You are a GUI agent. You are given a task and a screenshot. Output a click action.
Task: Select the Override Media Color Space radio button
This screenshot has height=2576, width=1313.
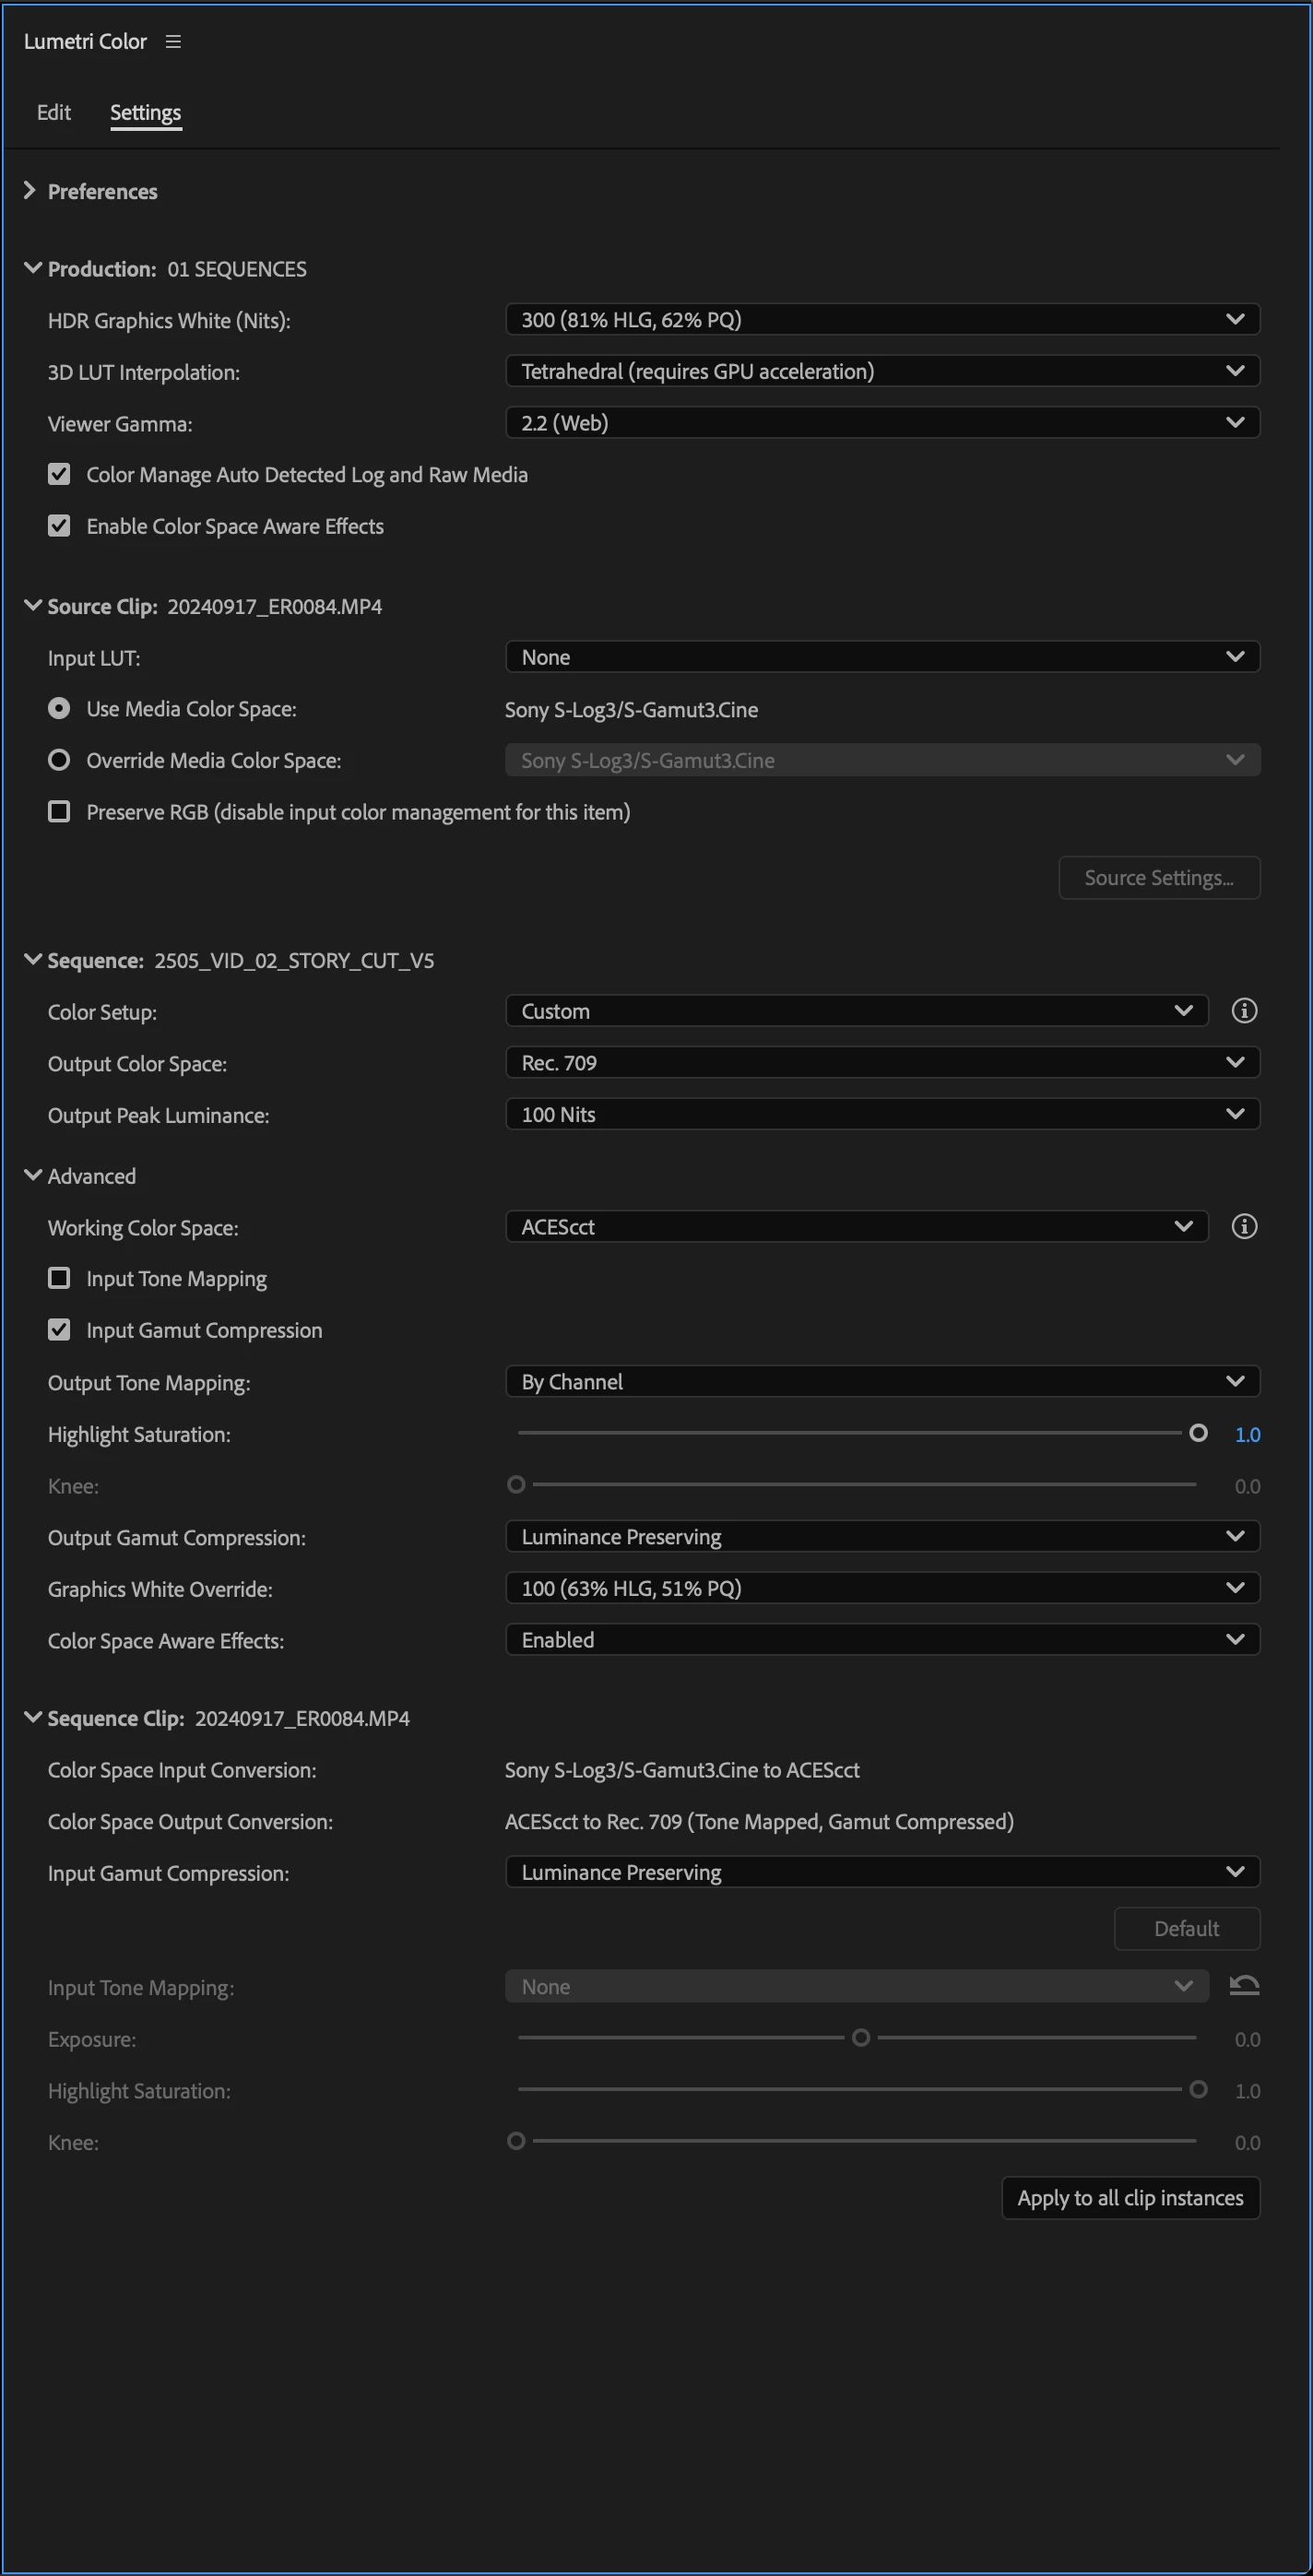pyautogui.click(x=60, y=760)
